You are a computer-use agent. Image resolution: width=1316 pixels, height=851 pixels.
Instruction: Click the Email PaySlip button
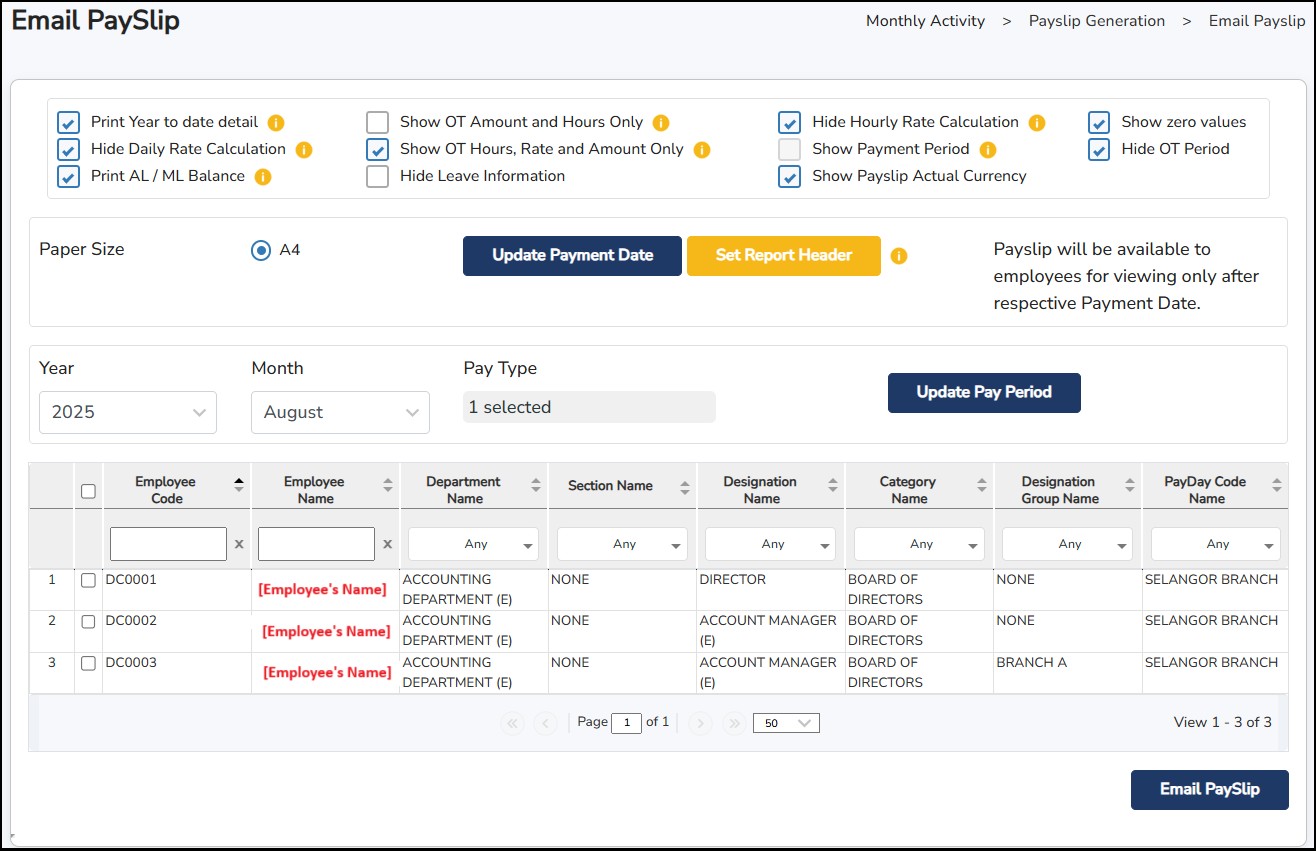pyautogui.click(x=1209, y=789)
